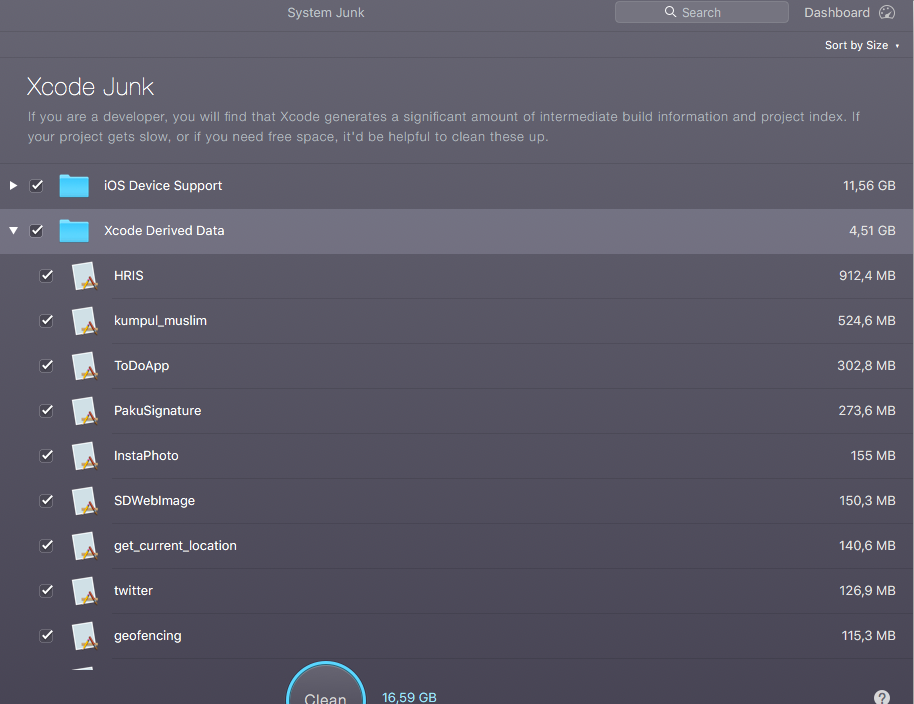914x704 pixels.
Task: Click the 140,6 MB size value
Action: [x=867, y=545]
